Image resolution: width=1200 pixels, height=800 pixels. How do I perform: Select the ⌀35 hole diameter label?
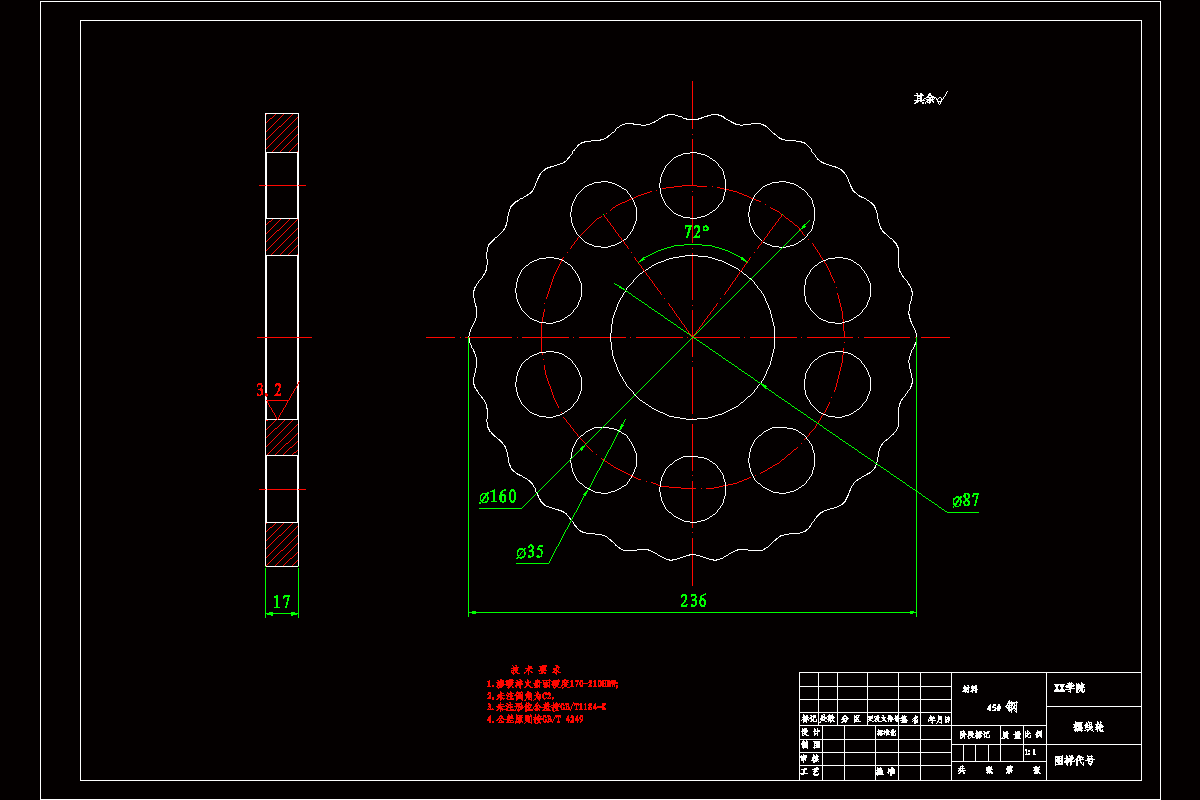pyautogui.click(x=530, y=552)
